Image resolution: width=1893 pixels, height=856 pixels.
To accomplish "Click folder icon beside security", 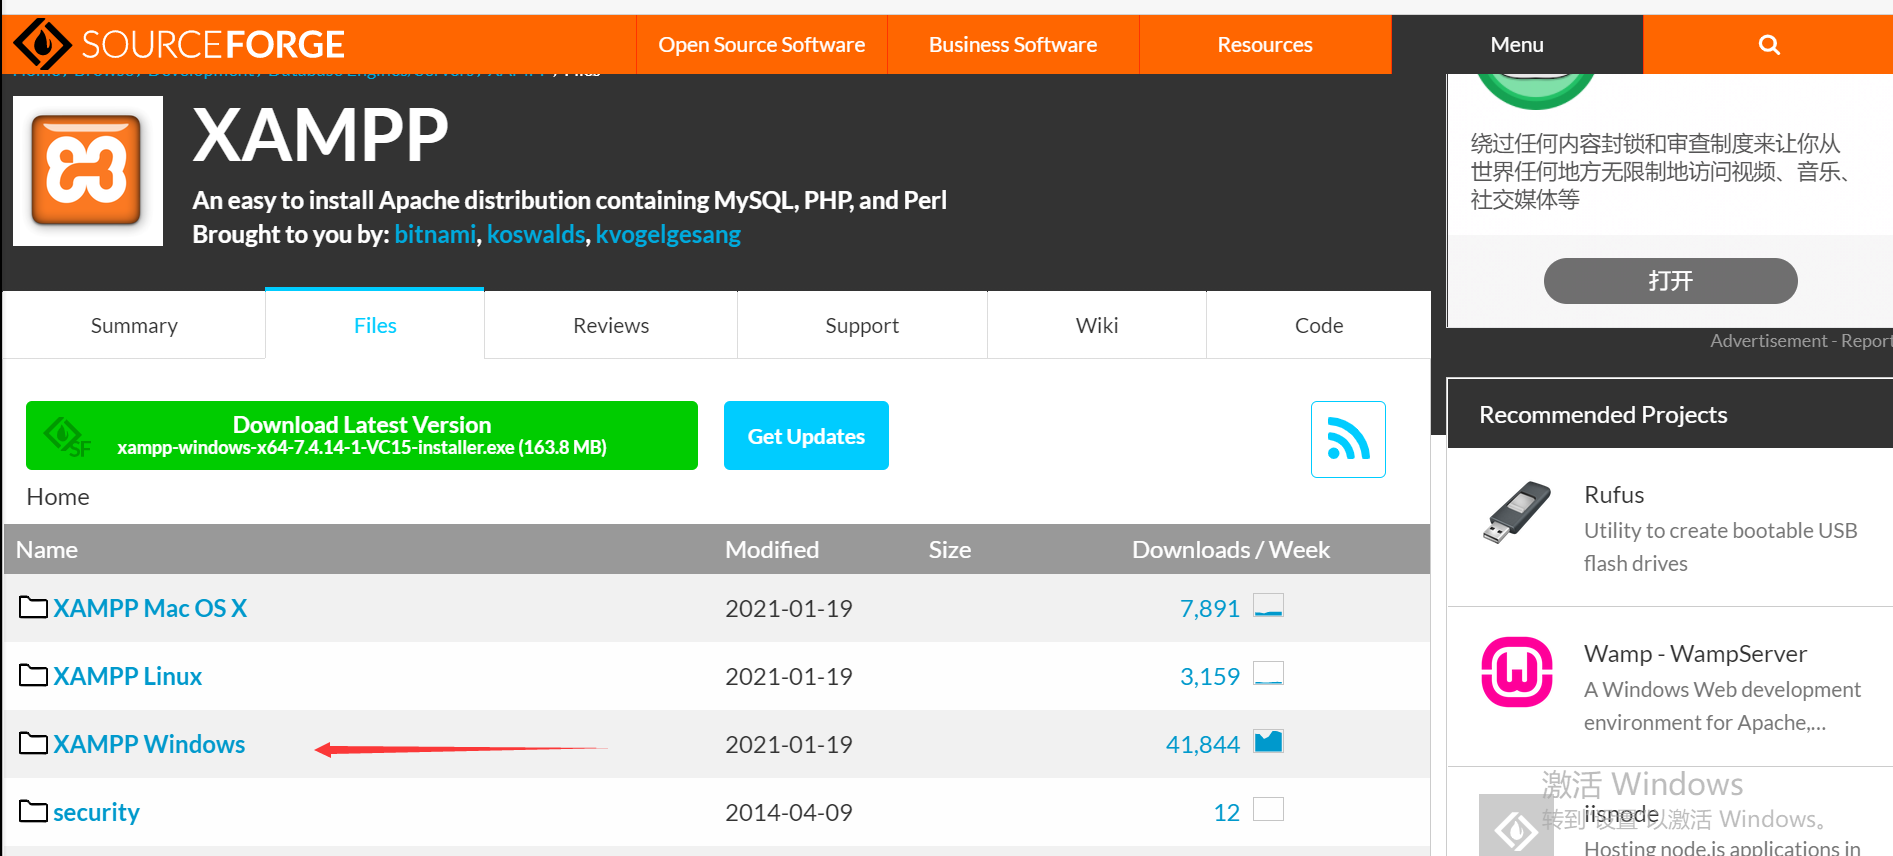I will [33, 811].
